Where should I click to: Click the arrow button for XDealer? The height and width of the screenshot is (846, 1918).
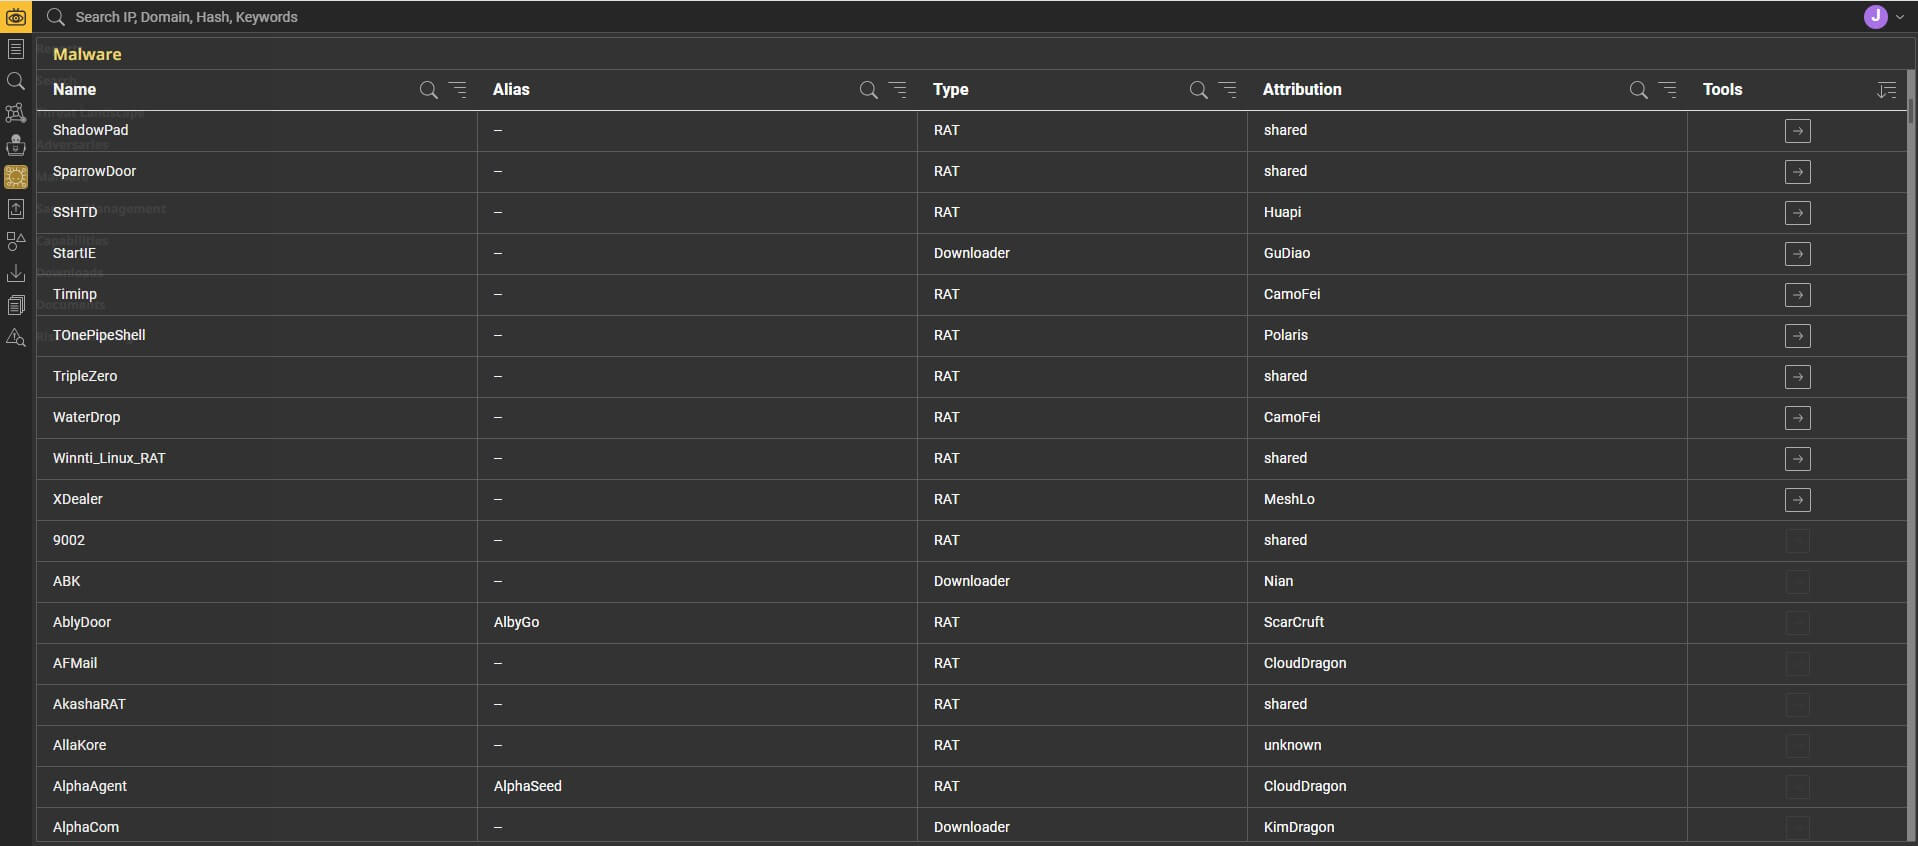click(1797, 500)
